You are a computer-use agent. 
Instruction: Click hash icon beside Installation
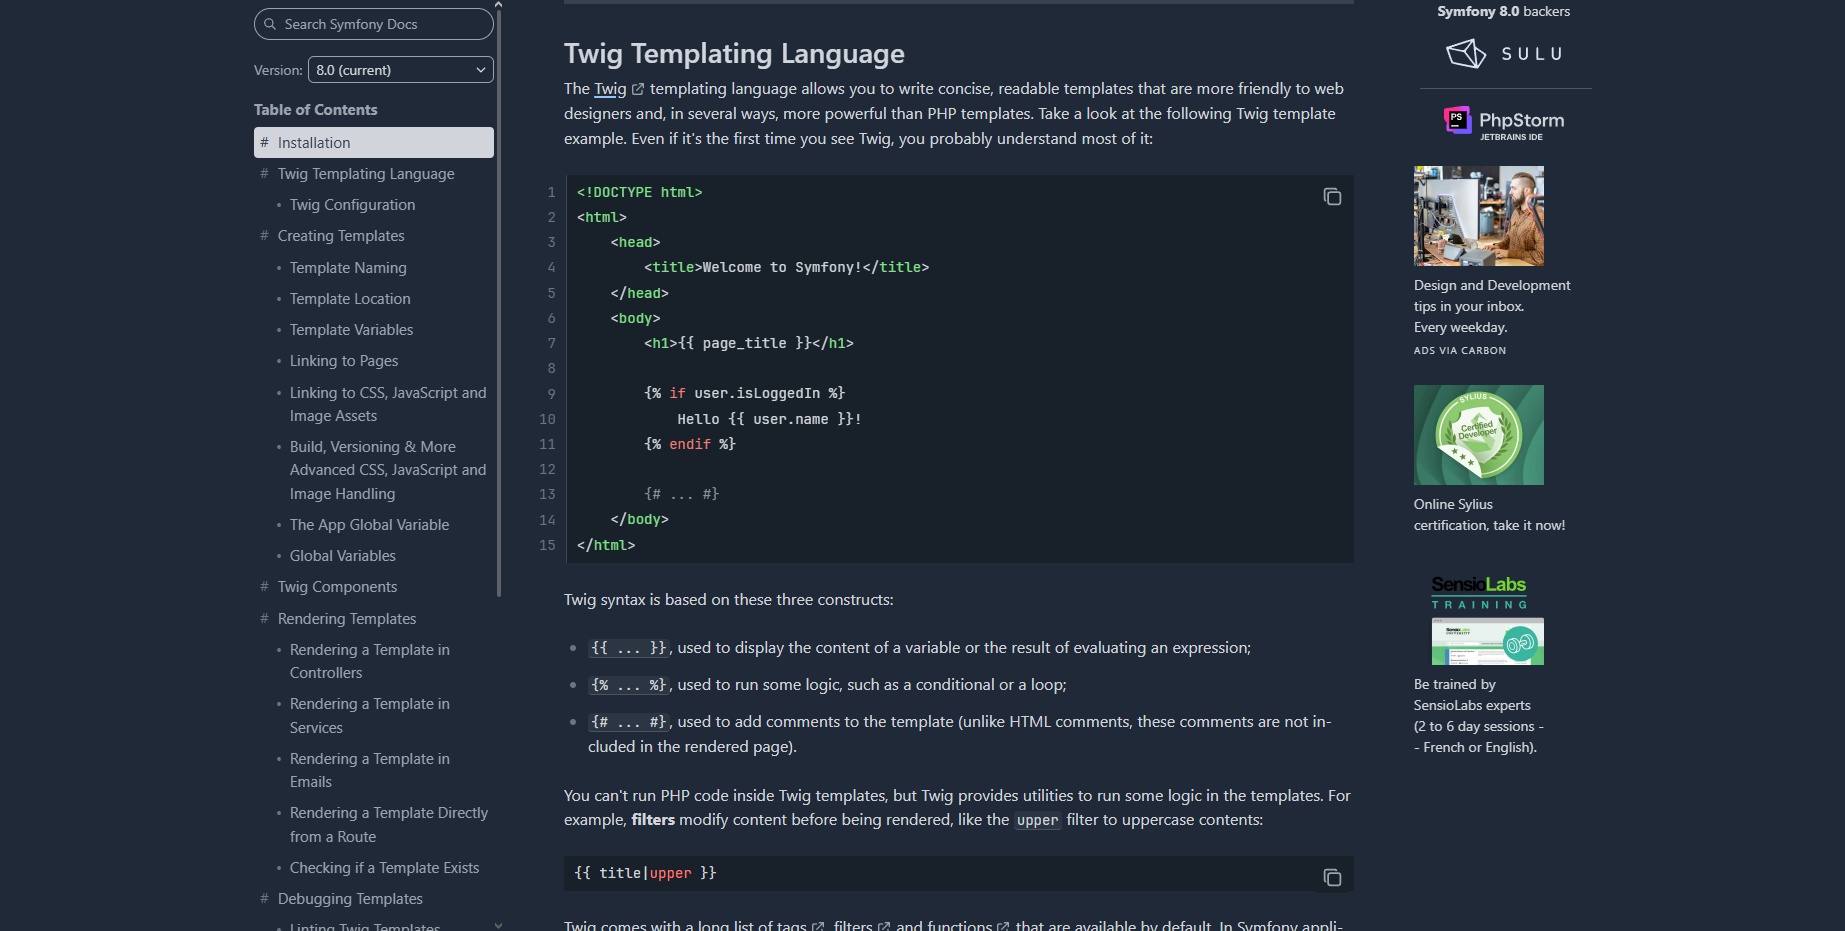264,143
